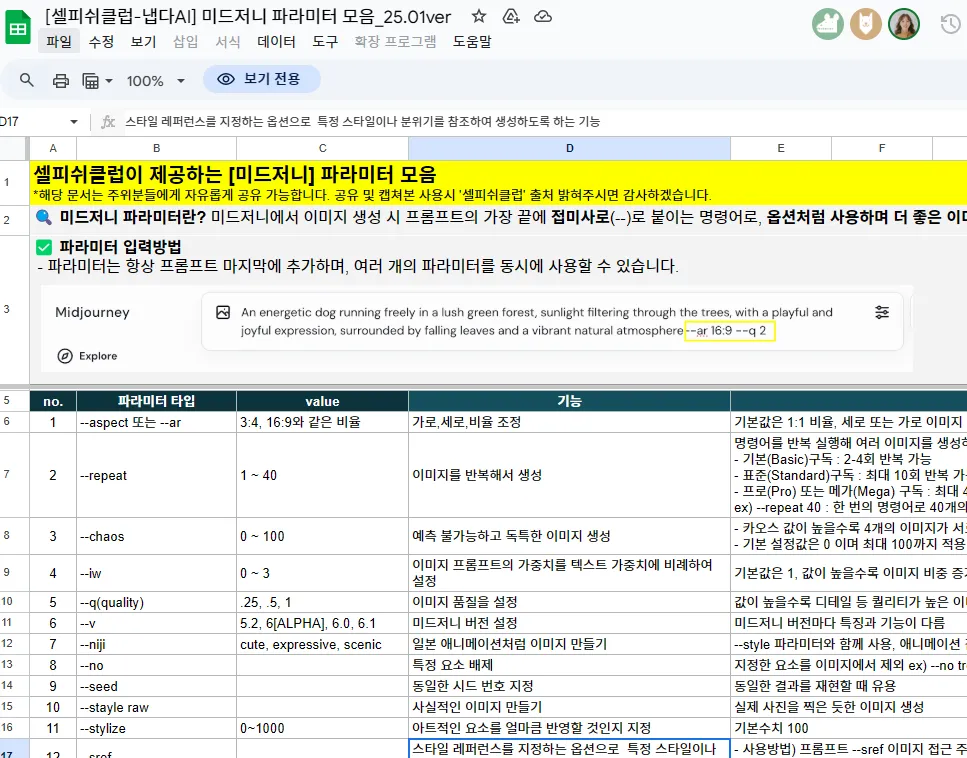The height and width of the screenshot is (758, 967).
Task: Click the woman's profile avatar
Action: [903, 24]
